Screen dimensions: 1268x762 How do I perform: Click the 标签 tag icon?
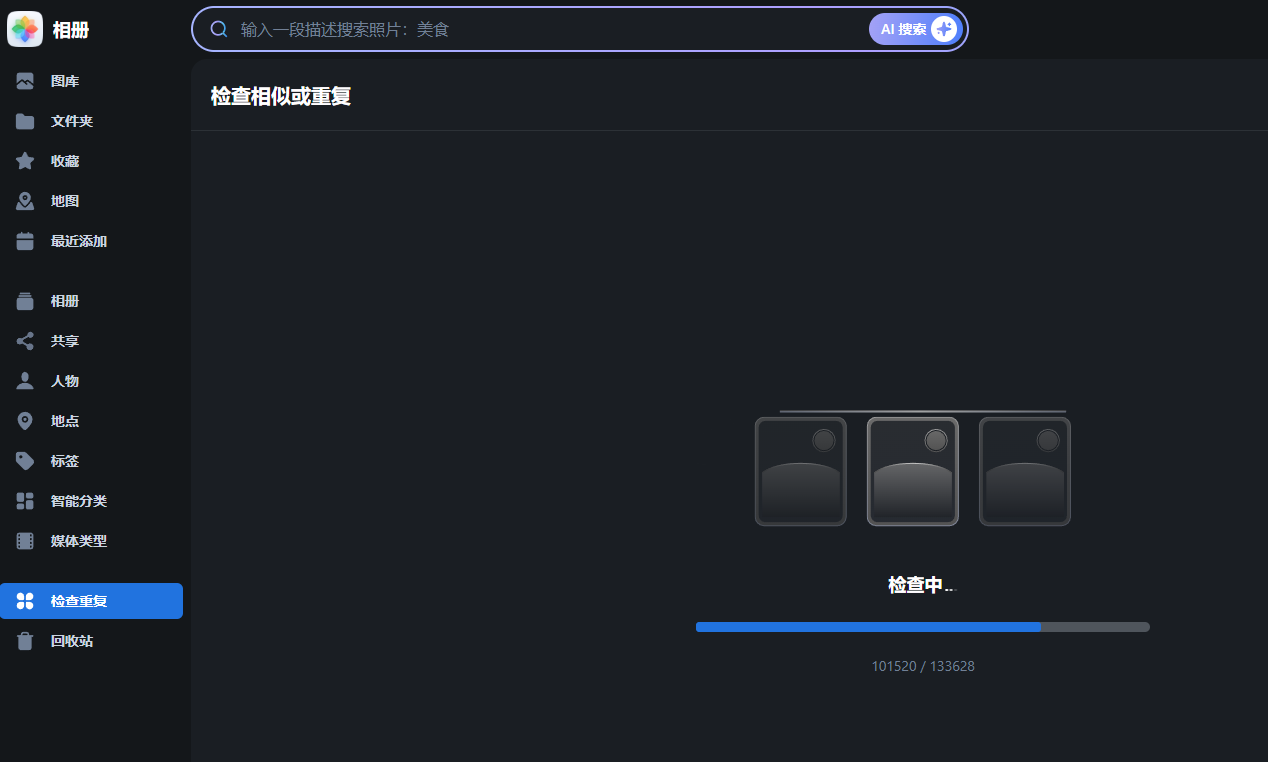[x=25, y=461]
